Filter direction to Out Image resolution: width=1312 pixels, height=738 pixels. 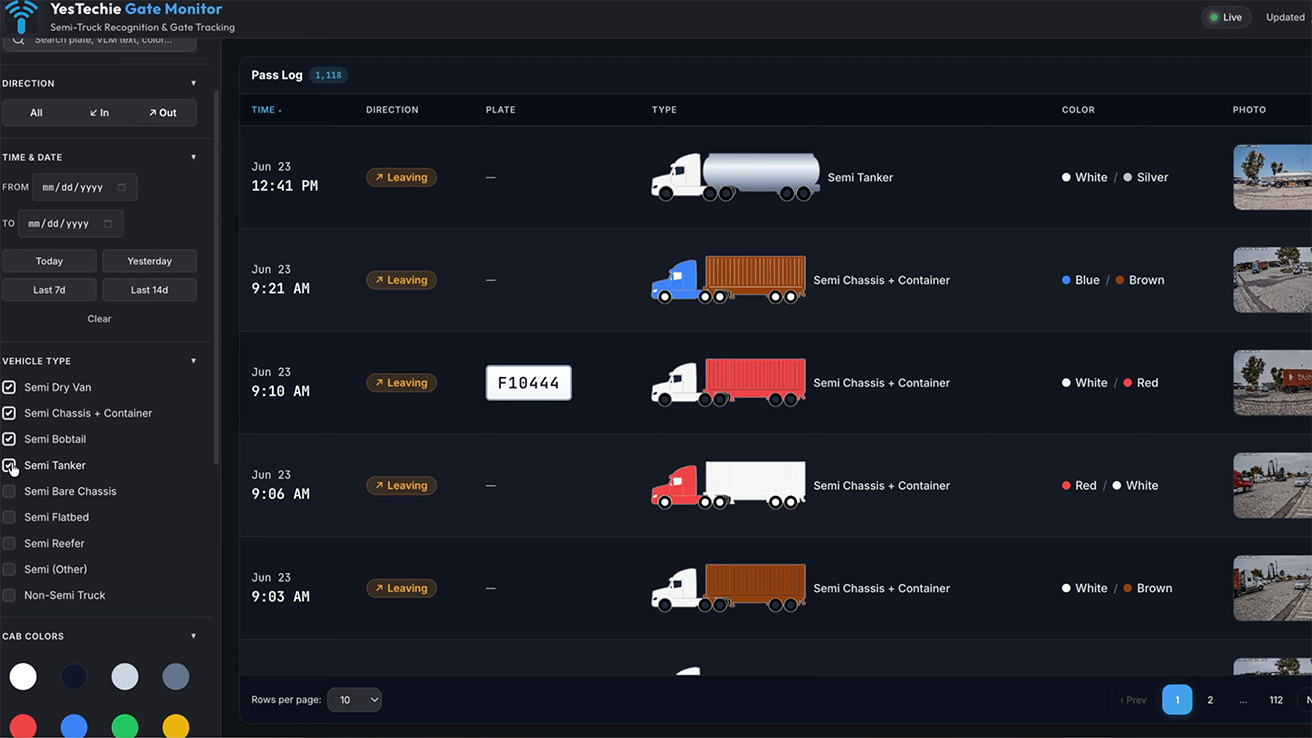[x=162, y=113]
